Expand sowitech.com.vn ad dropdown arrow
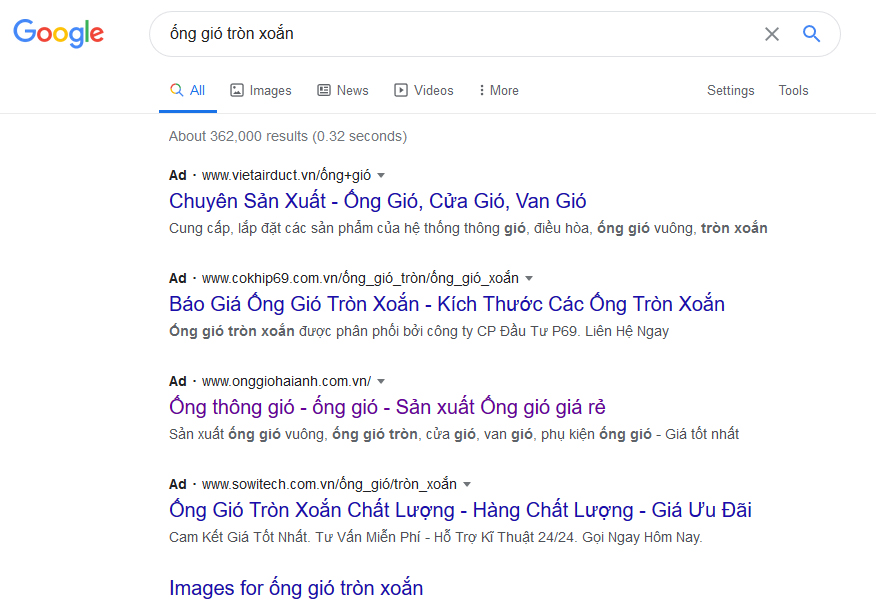The width and height of the screenshot is (876, 605). point(467,484)
